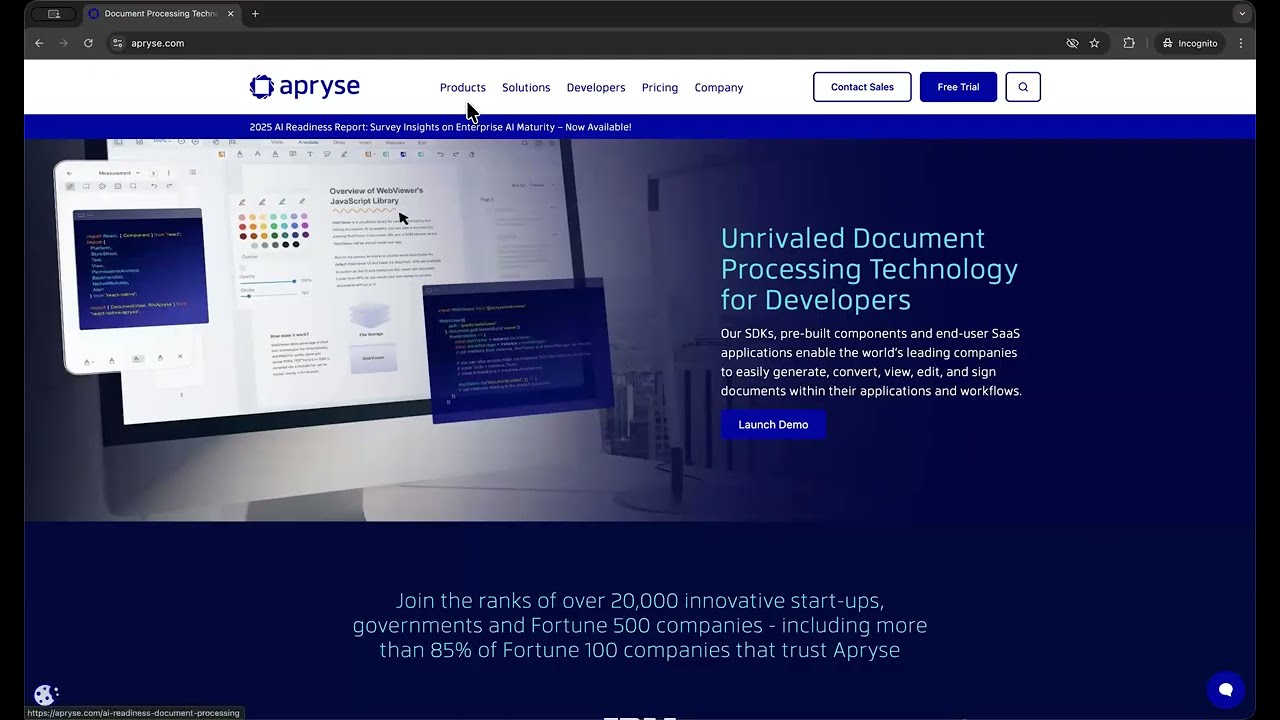Click the tracking protection eye icon

tap(1072, 43)
